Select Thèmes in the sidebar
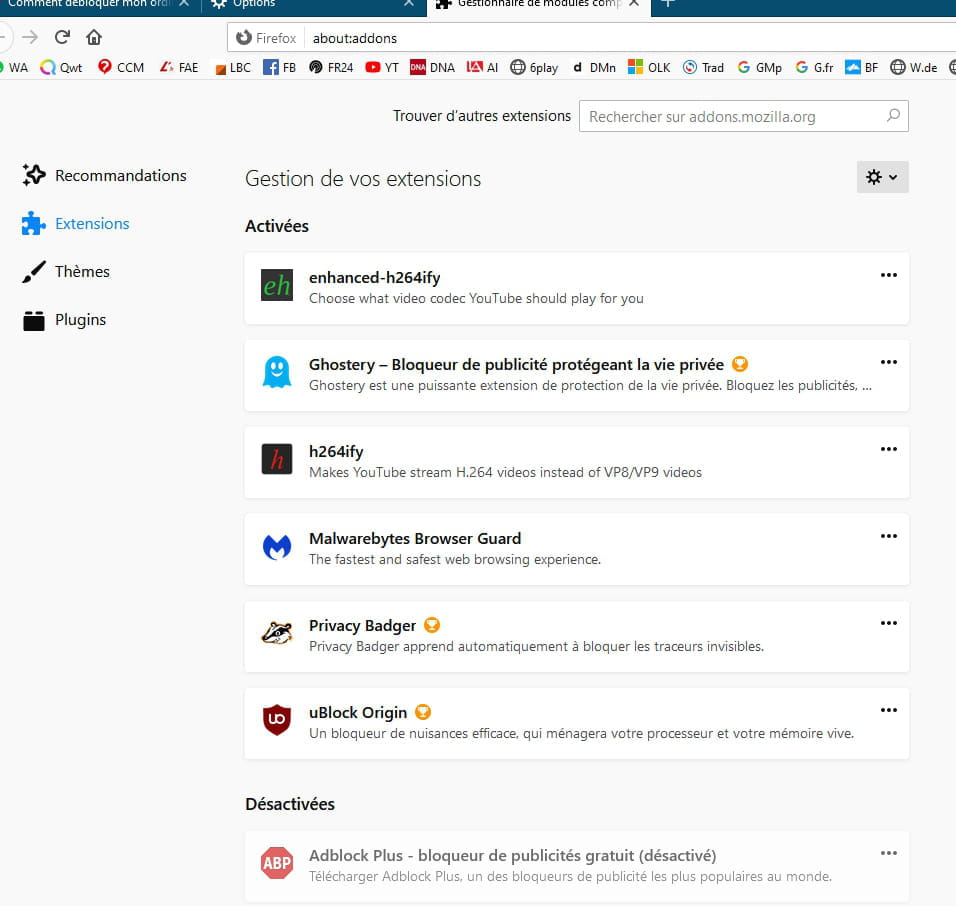This screenshot has width=956, height=906. 66,271
